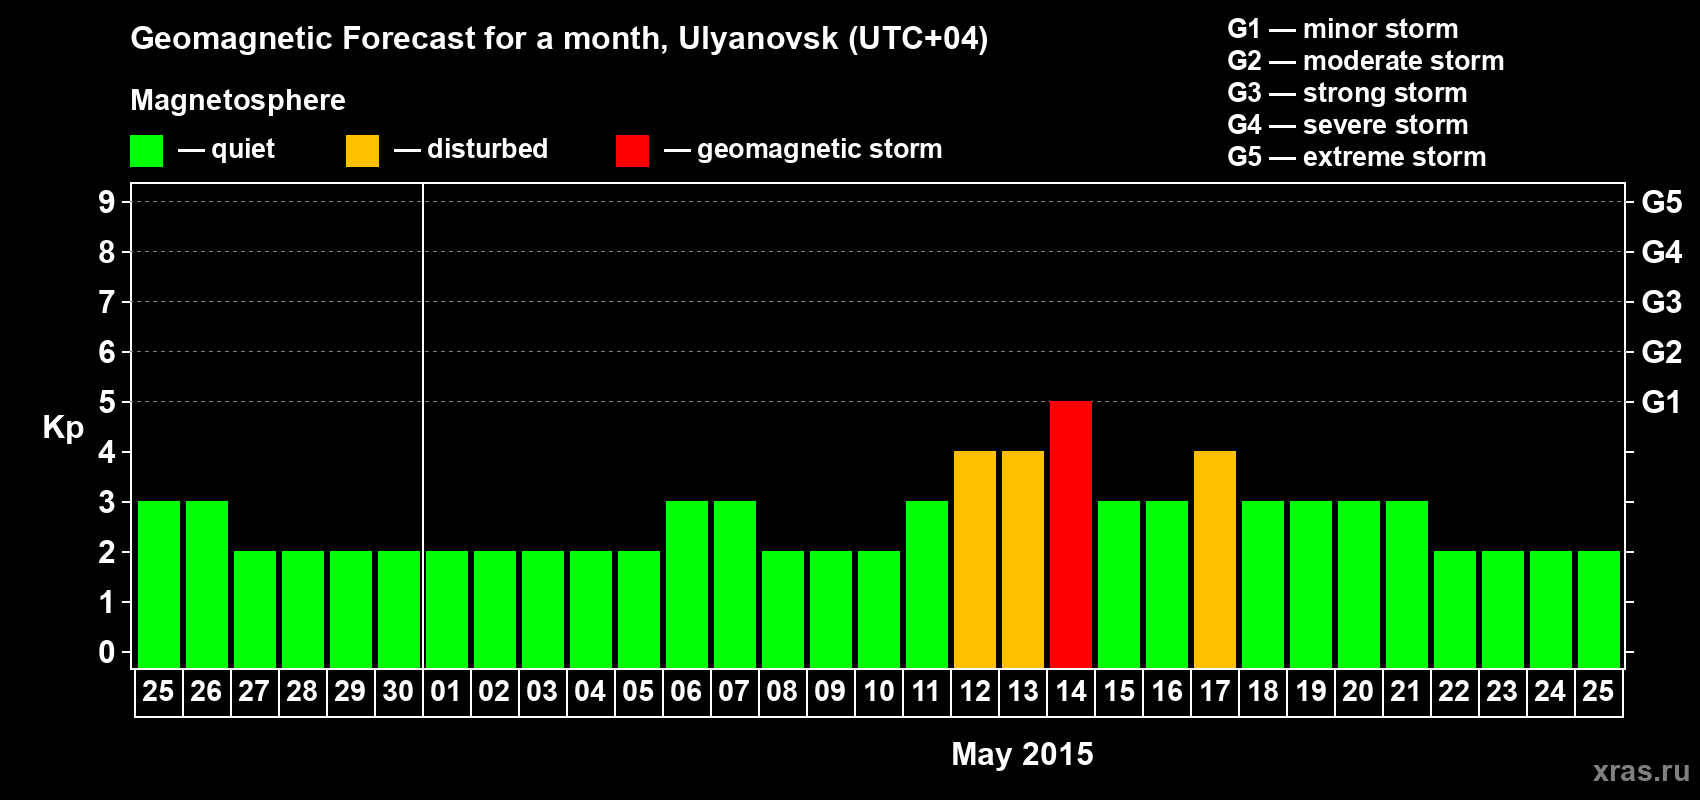The width and height of the screenshot is (1700, 800).
Task: Click date label 14 on x-axis
Action: tap(1071, 692)
